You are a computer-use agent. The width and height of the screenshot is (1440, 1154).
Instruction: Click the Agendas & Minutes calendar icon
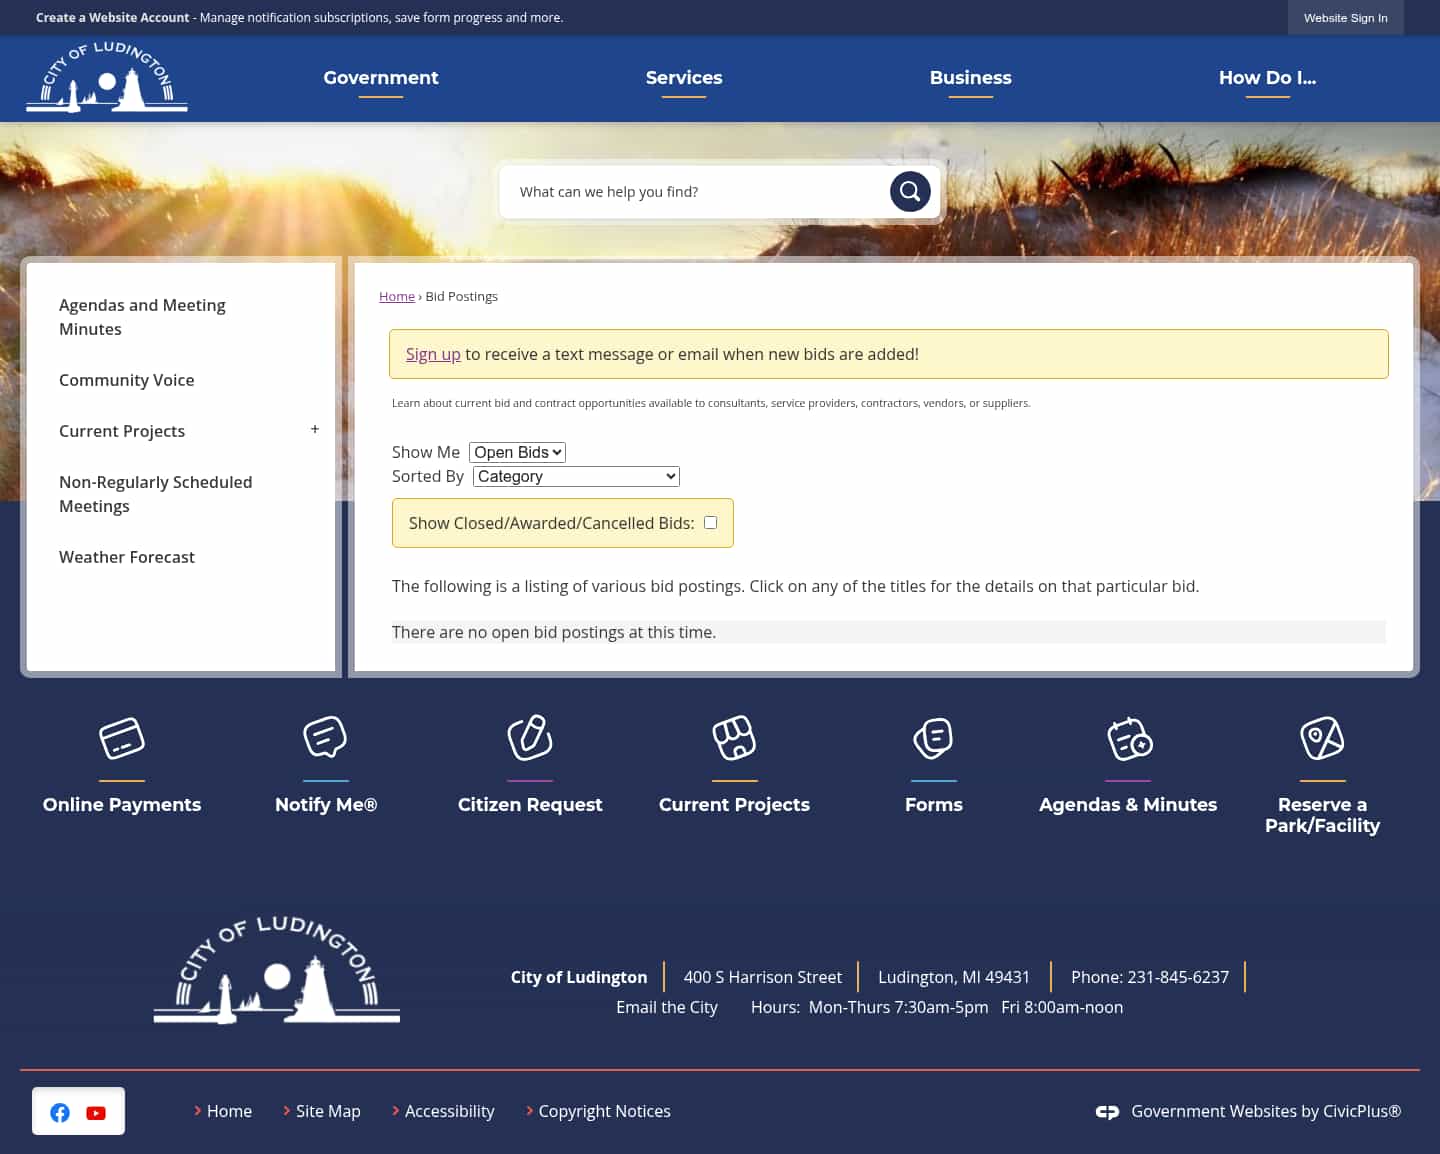[x=1128, y=739]
